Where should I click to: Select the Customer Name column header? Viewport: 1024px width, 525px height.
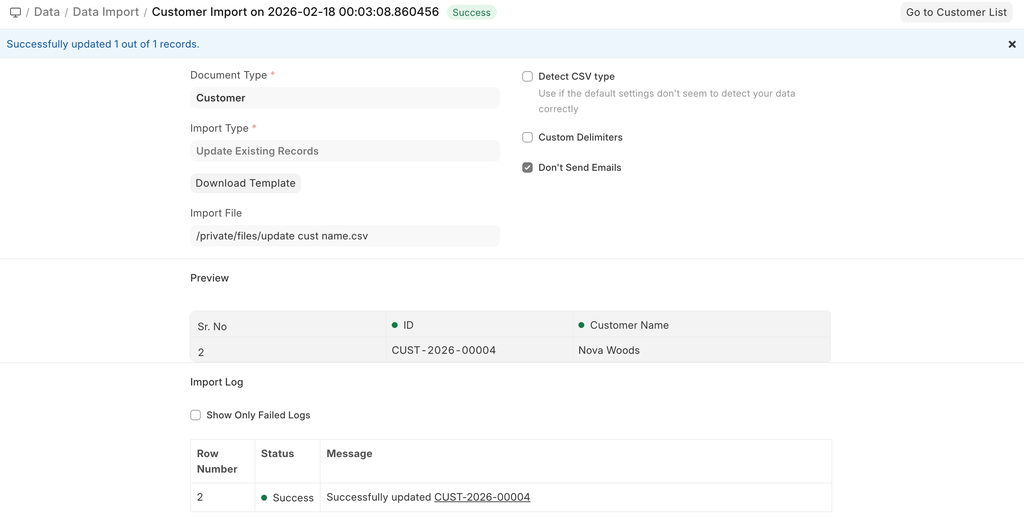(x=629, y=325)
